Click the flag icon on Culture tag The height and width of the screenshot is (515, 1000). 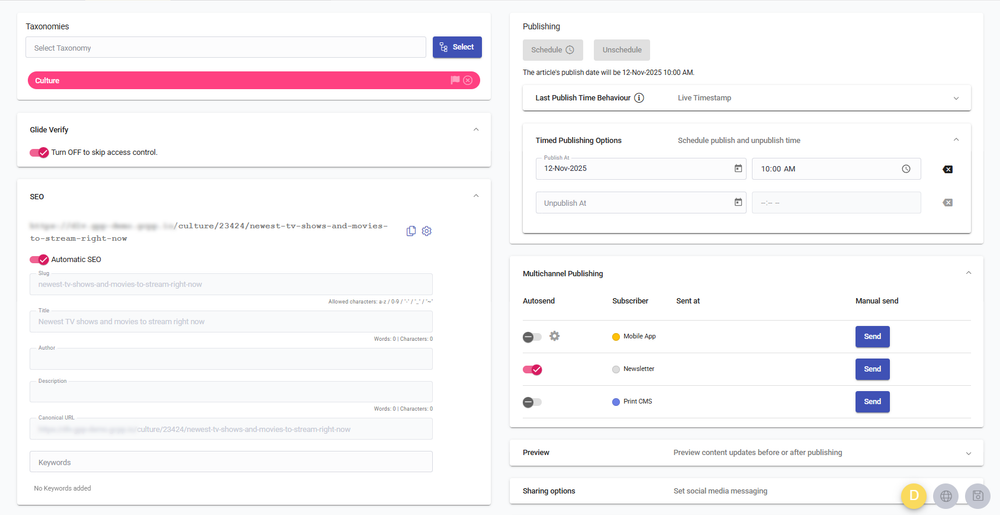455,80
